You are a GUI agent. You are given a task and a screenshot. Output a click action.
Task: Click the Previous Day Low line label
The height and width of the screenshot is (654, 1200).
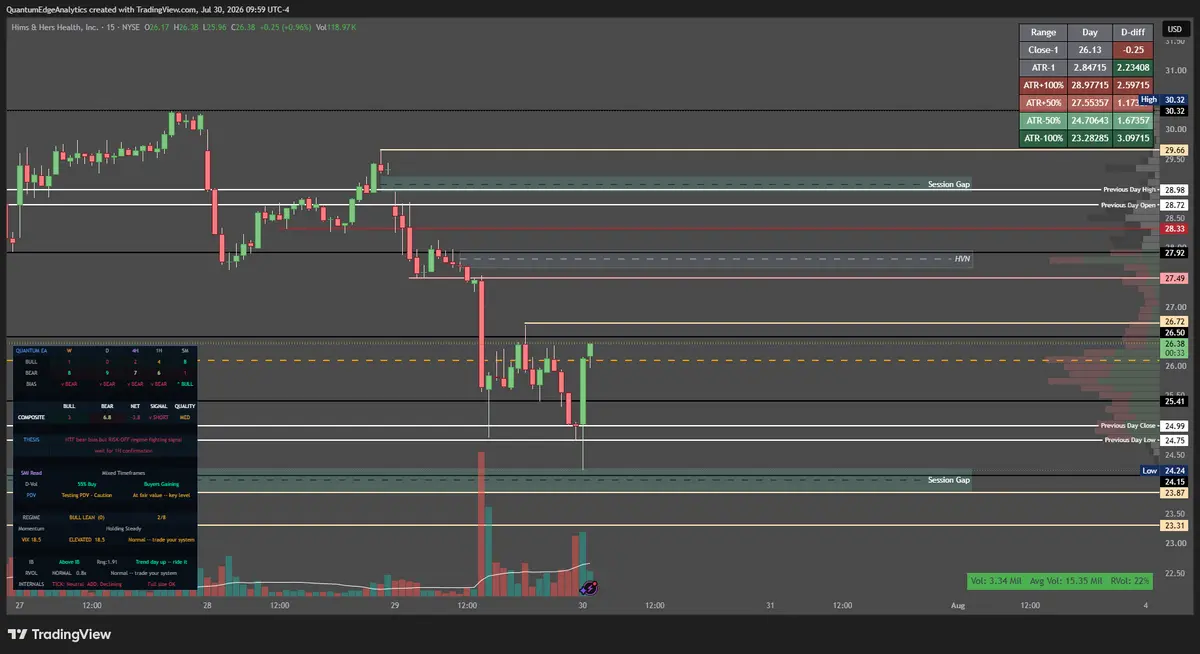tap(1131, 439)
